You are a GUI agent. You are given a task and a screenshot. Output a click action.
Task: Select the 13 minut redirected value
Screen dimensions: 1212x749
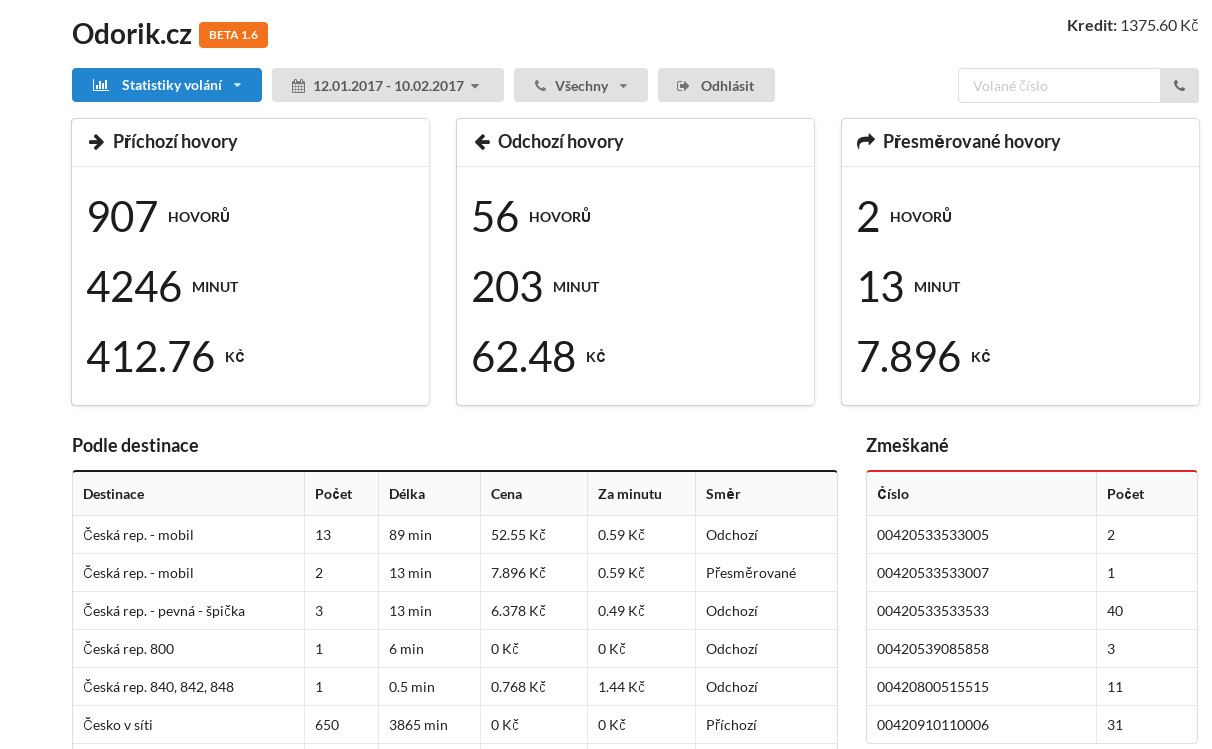click(x=880, y=287)
